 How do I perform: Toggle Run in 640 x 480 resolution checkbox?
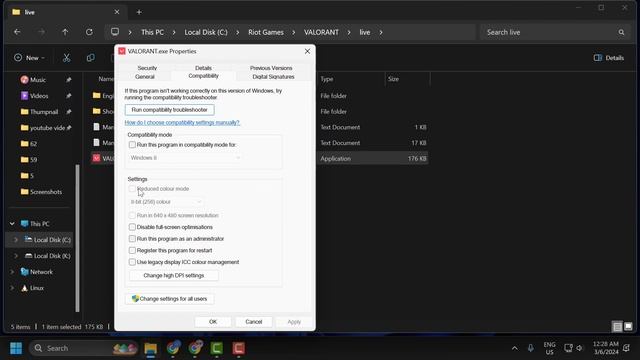point(132,215)
